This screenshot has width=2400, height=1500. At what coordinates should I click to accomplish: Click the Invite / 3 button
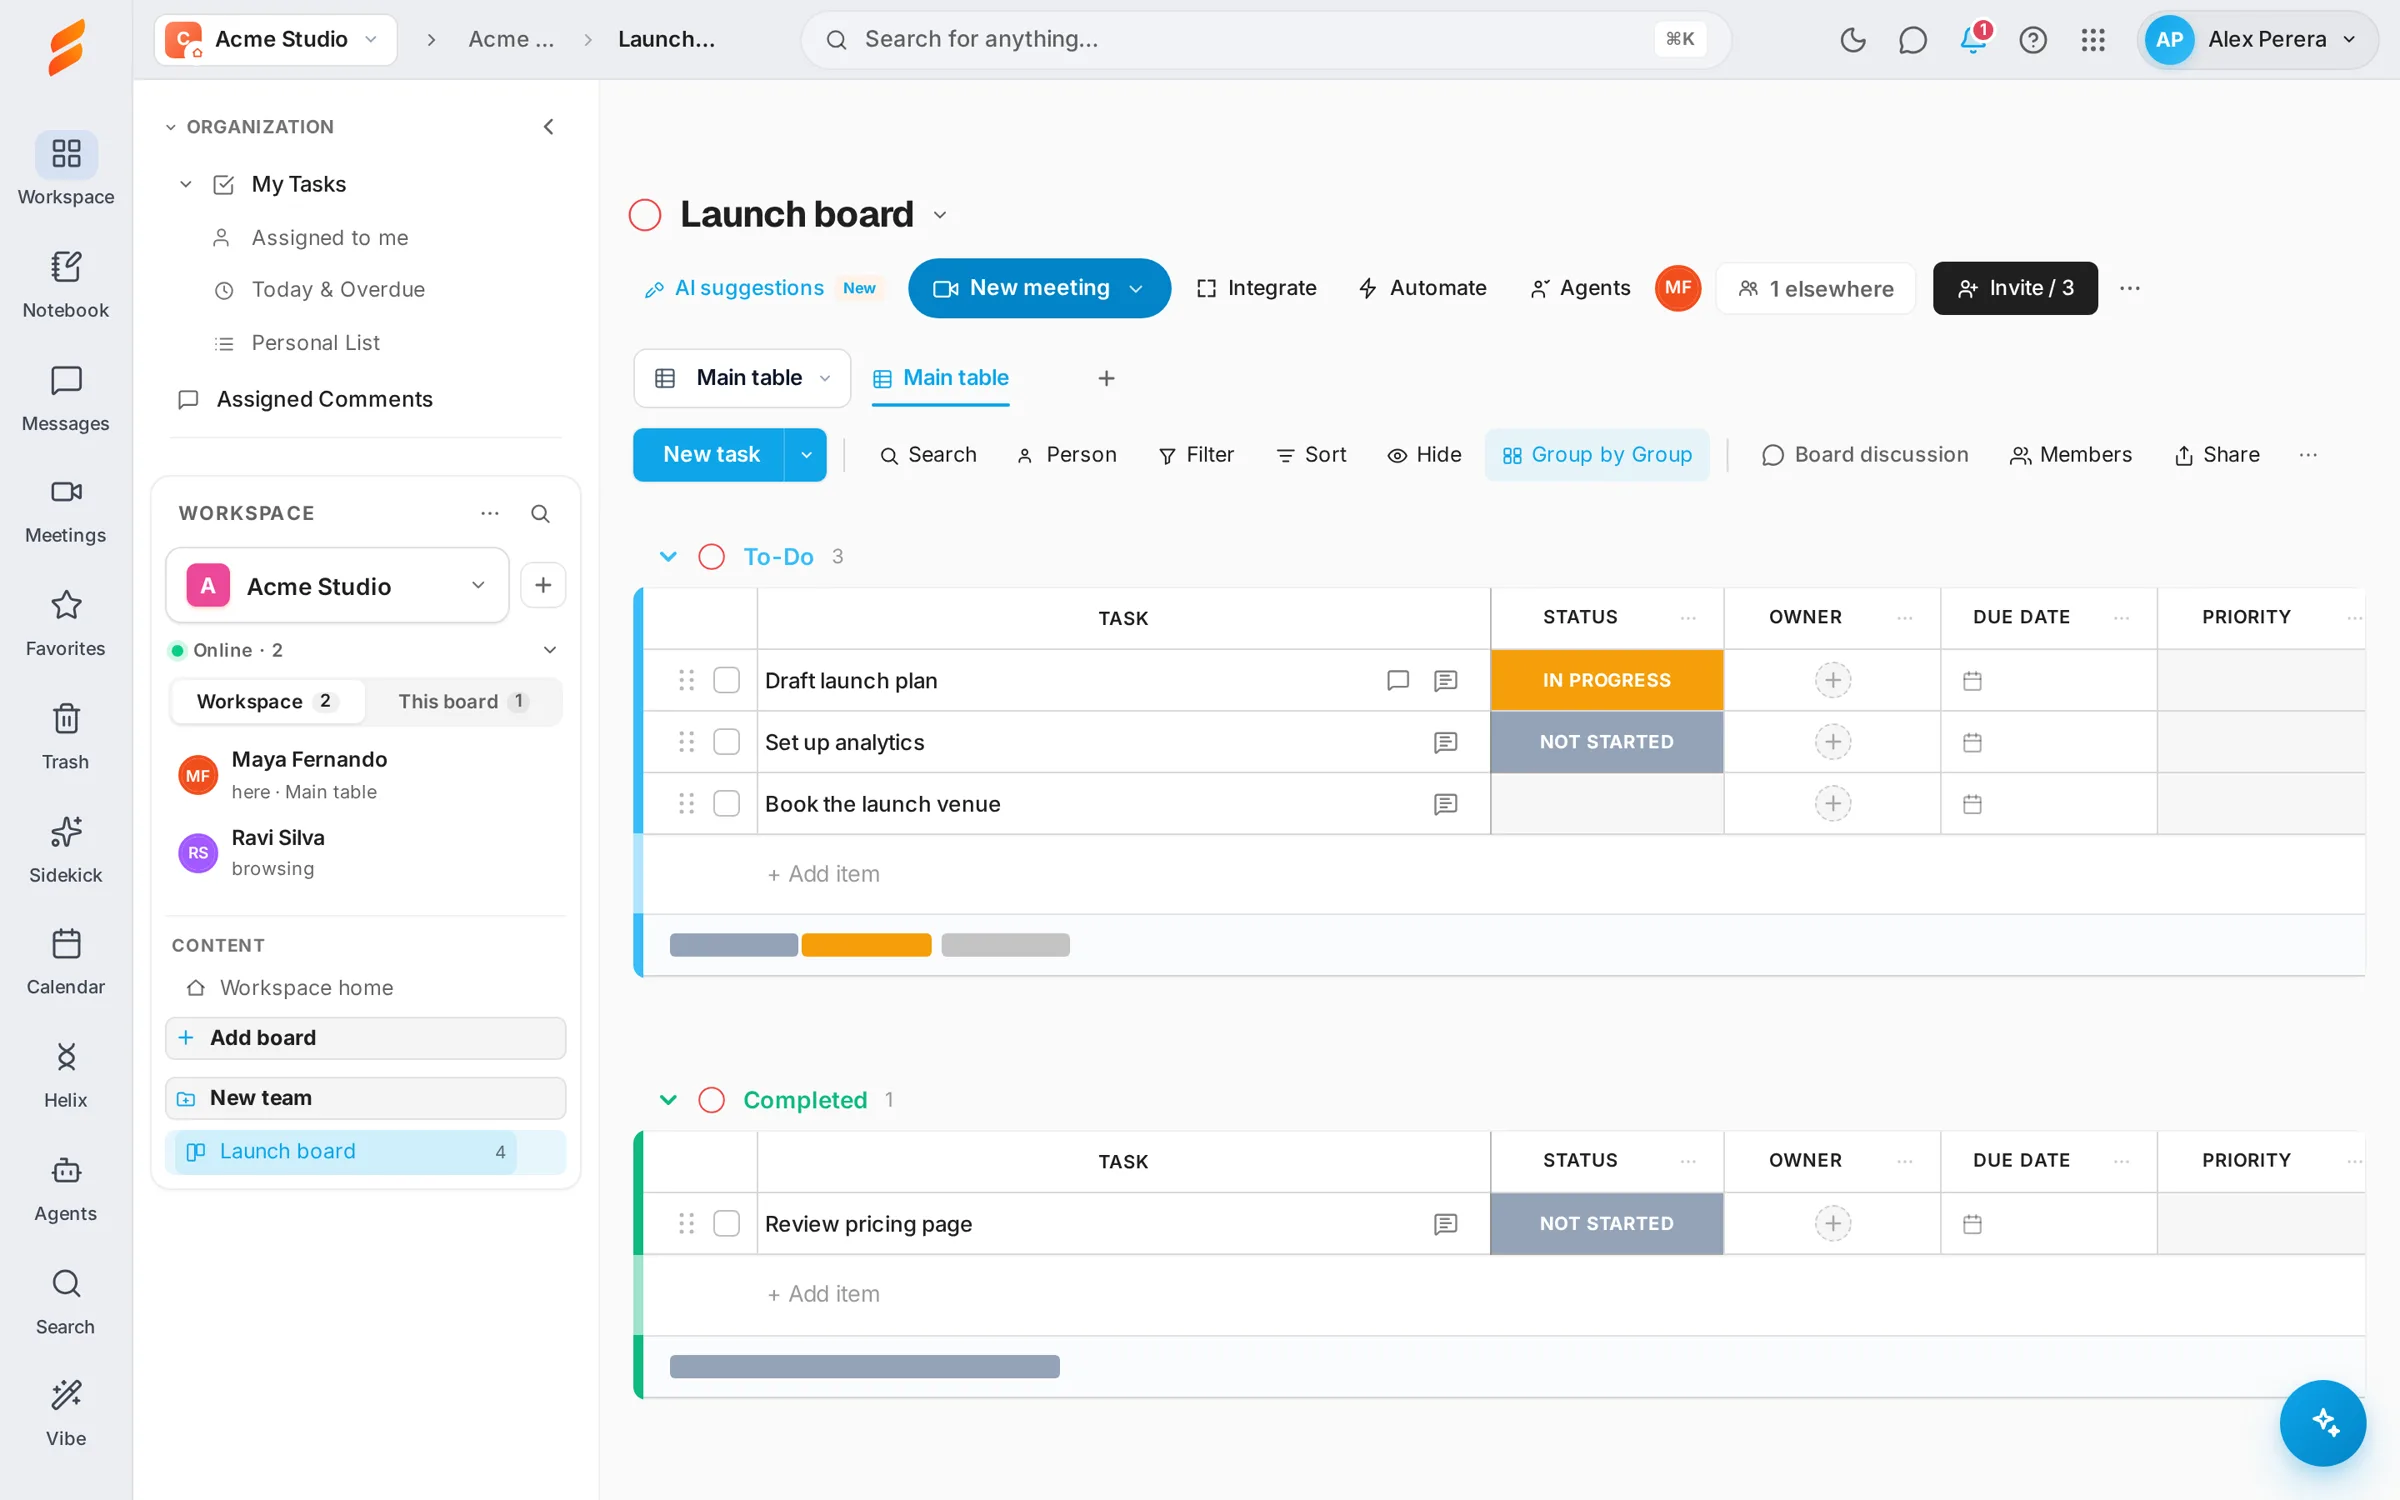pyautogui.click(x=2015, y=288)
